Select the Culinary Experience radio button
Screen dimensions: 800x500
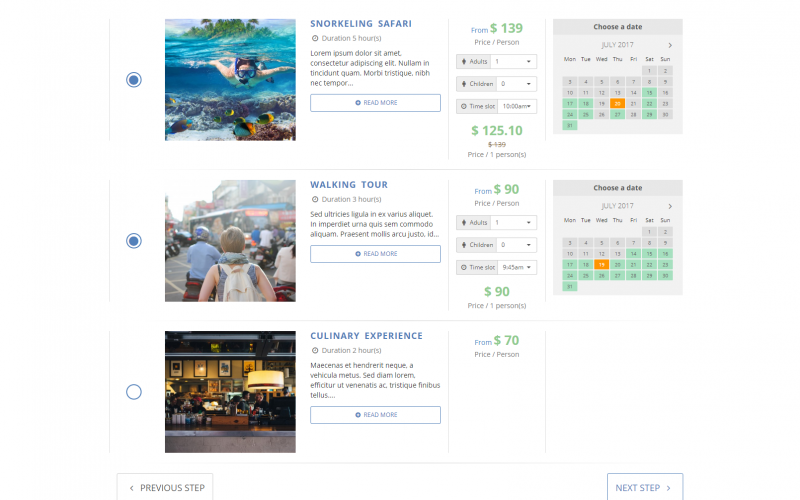(x=134, y=392)
